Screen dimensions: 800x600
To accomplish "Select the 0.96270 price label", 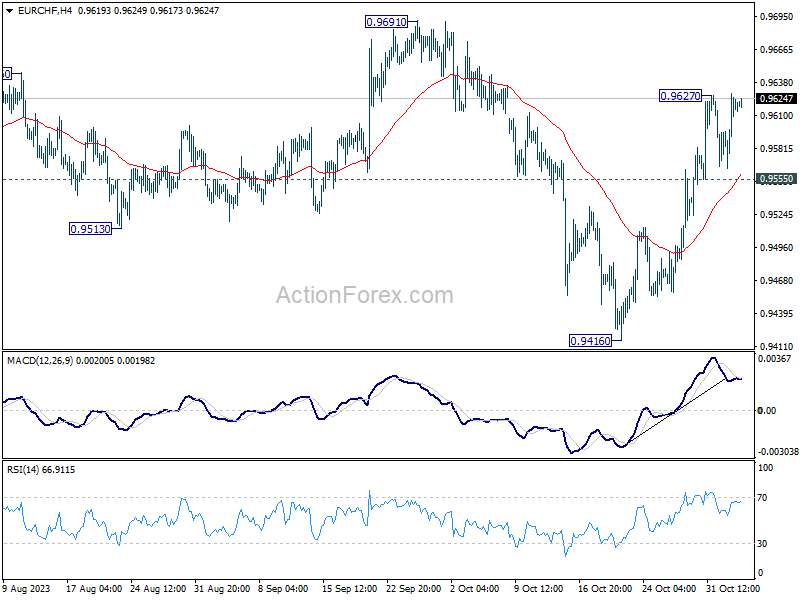I will tap(681, 96).
